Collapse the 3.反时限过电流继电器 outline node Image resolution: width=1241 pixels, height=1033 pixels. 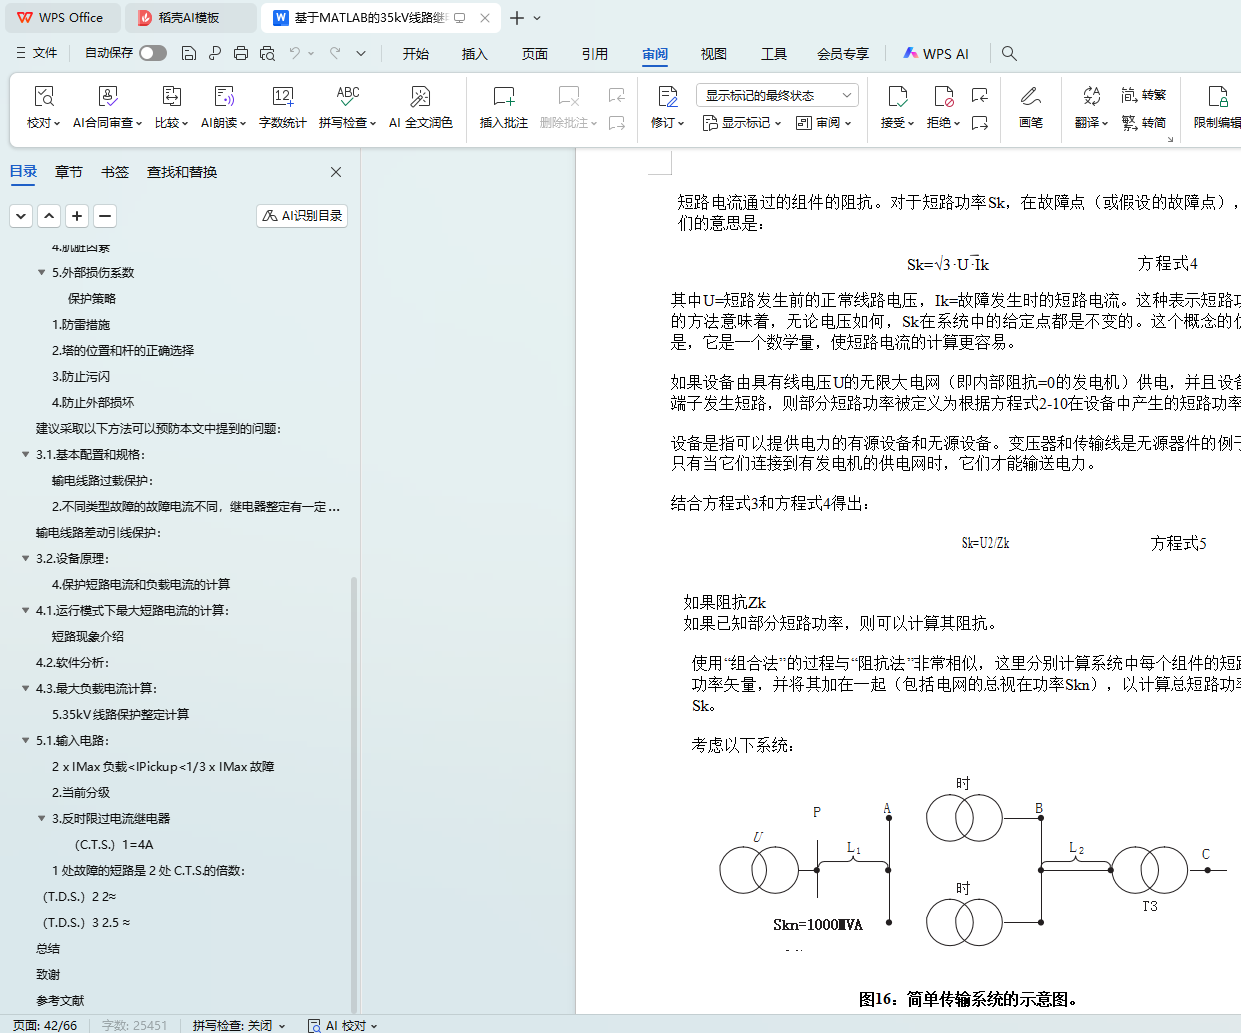coord(41,819)
